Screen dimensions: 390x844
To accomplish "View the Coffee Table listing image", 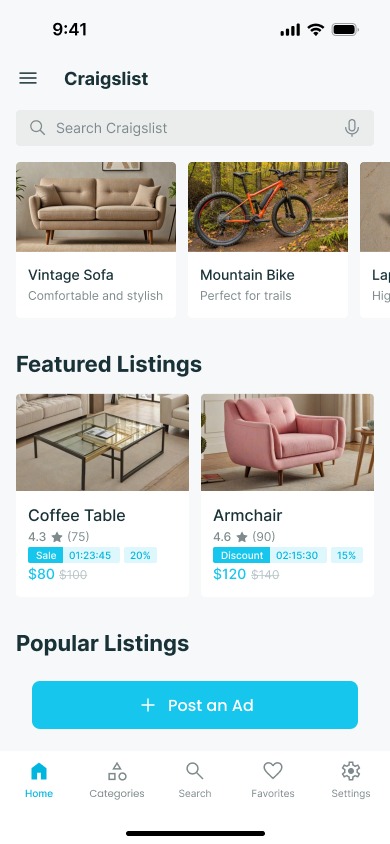I will pyautogui.click(x=102, y=442).
